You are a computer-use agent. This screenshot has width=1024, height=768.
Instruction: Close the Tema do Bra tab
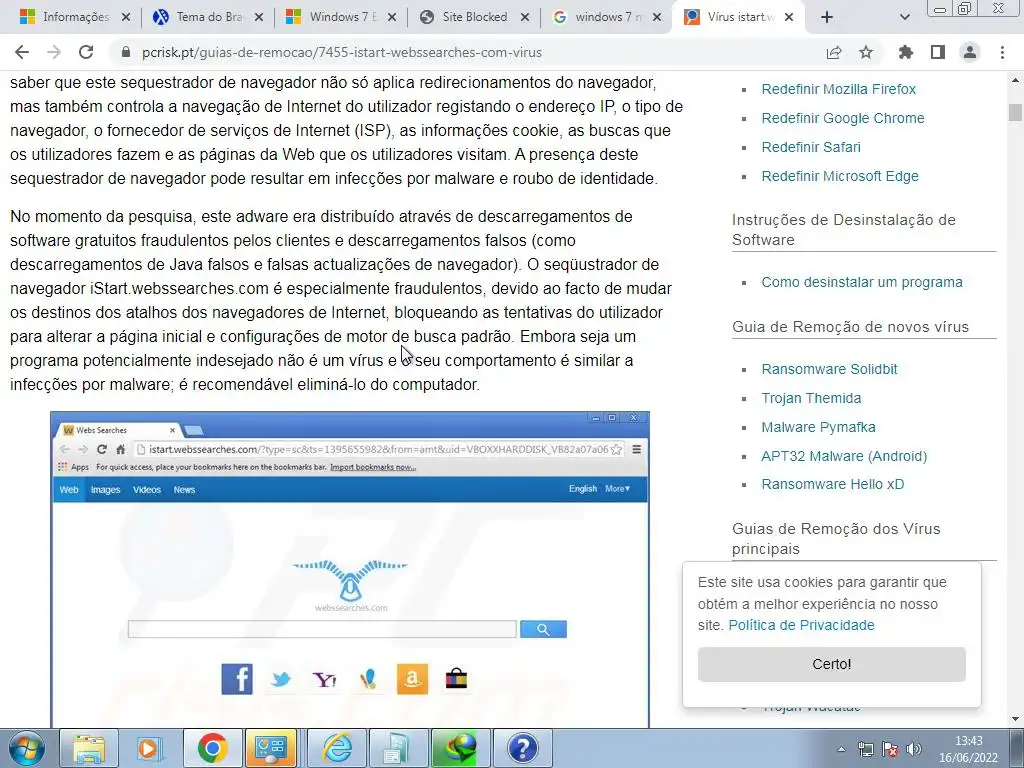click(x=259, y=17)
